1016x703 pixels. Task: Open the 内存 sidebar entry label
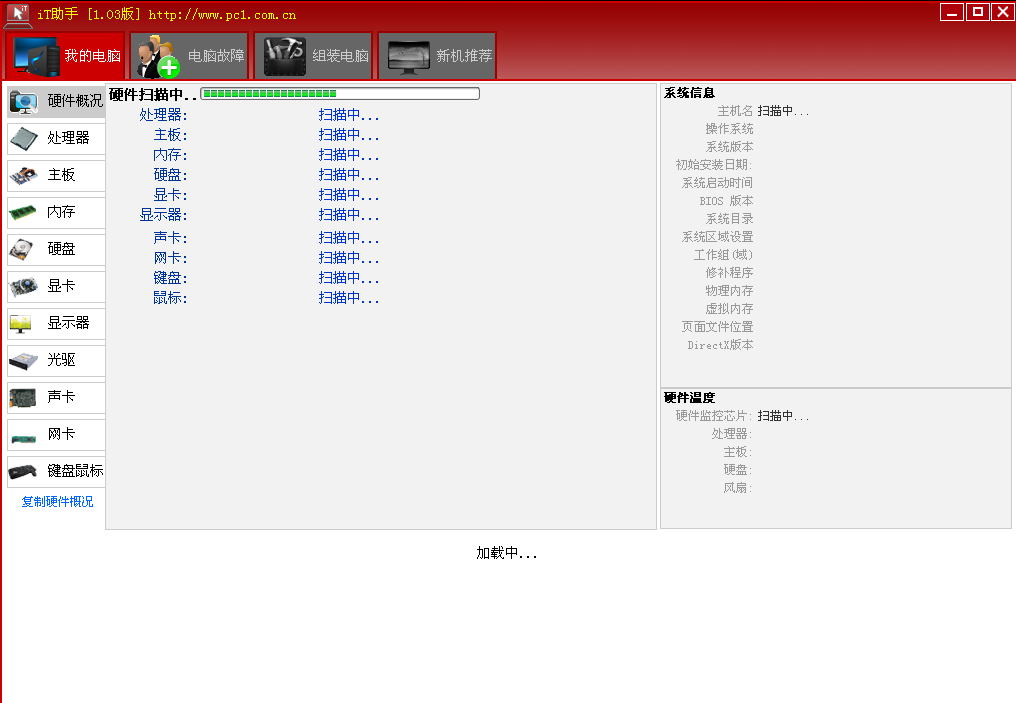coord(62,212)
